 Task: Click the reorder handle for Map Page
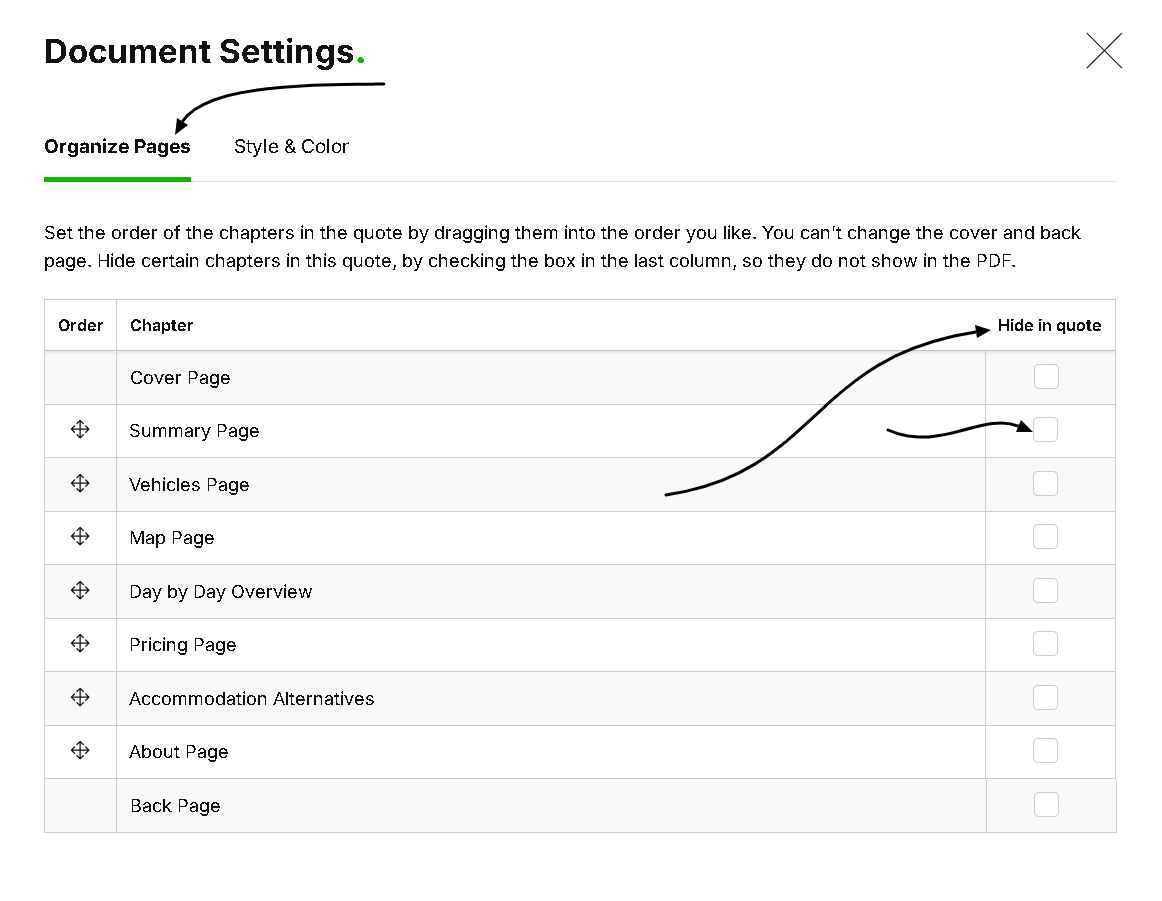[80, 537]
